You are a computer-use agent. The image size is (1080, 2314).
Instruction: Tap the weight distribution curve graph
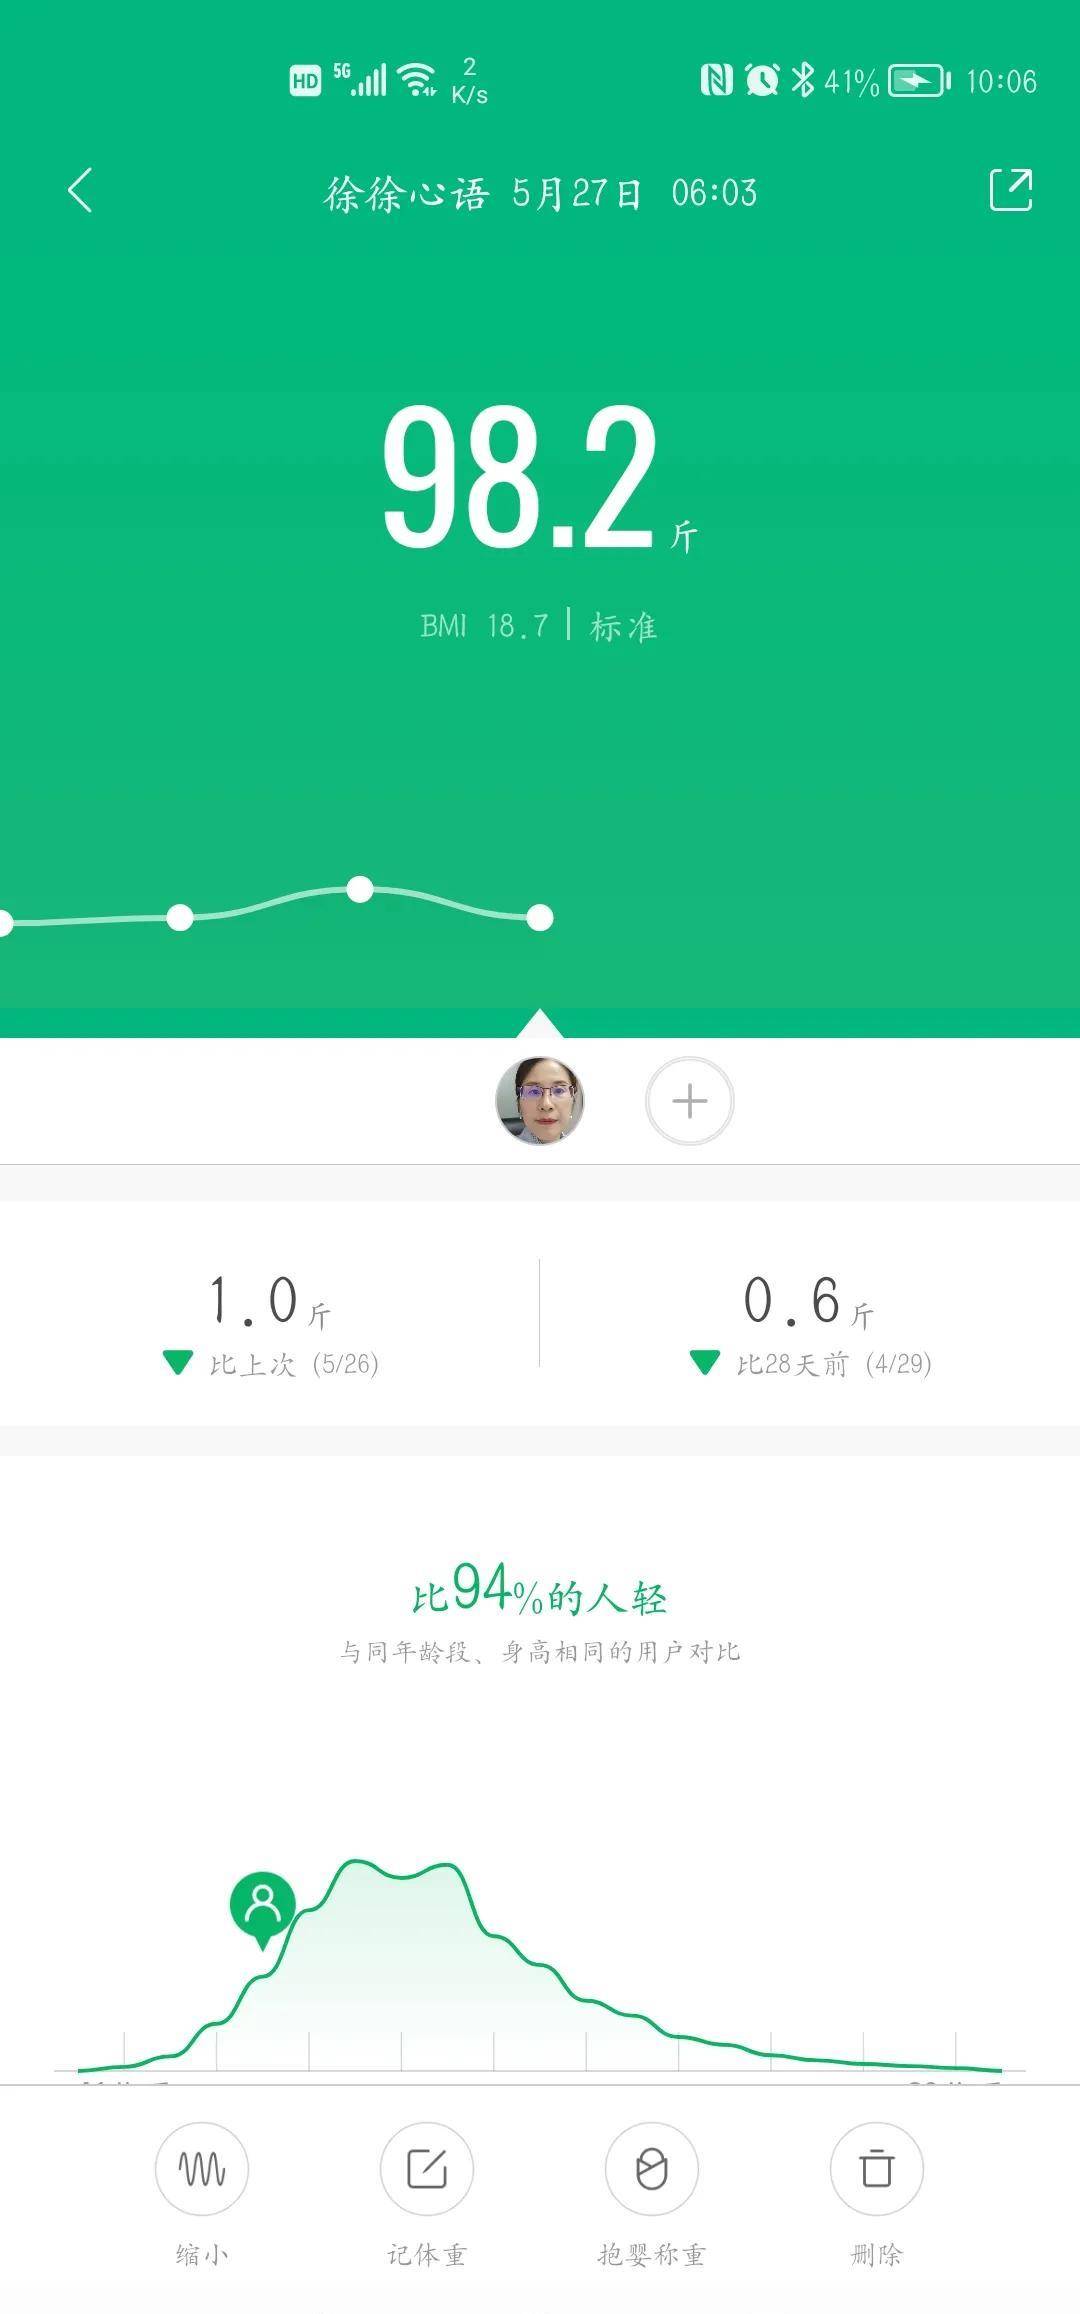point(540,1965)
